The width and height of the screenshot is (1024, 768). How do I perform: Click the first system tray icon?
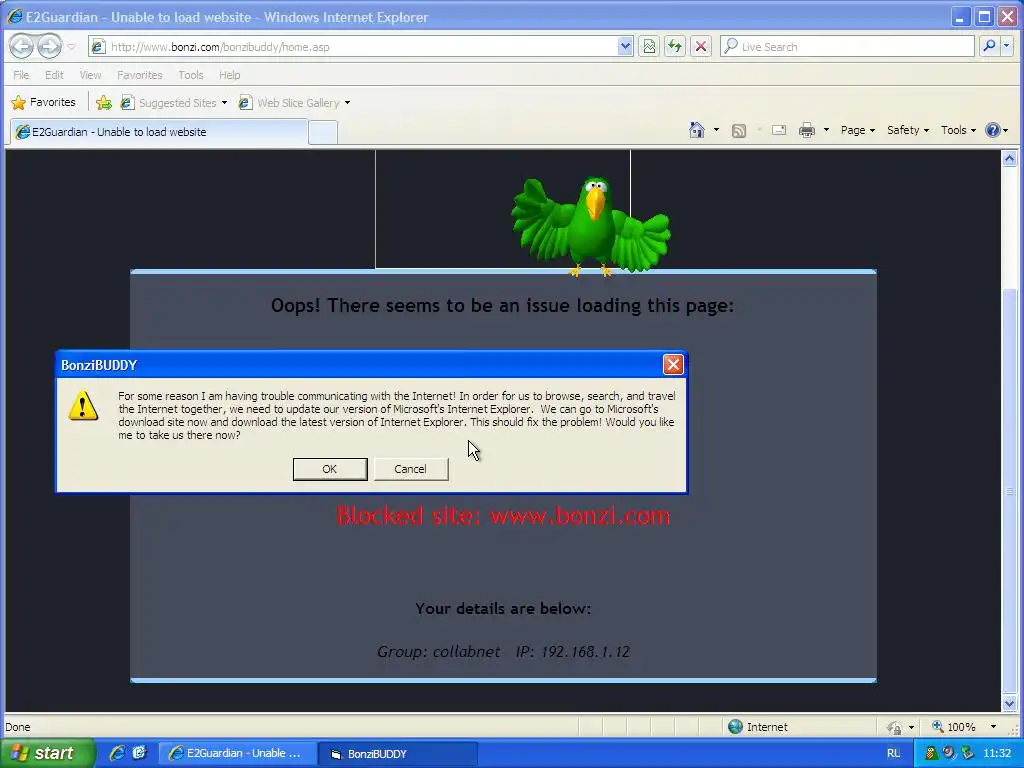coord(932,754)
